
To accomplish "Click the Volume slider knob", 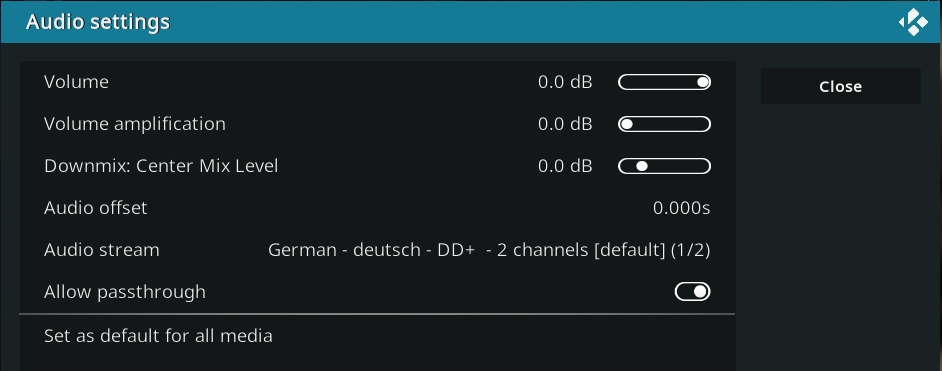I will 703,82.
